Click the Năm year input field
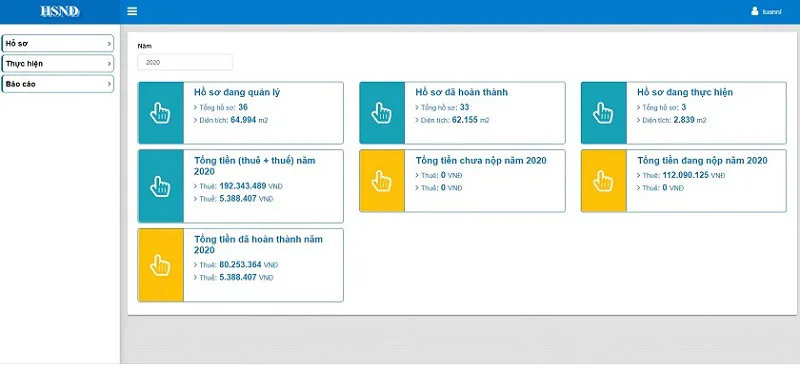Image resolution: width=800 pixels, height=368 pixels. point(185,62)
